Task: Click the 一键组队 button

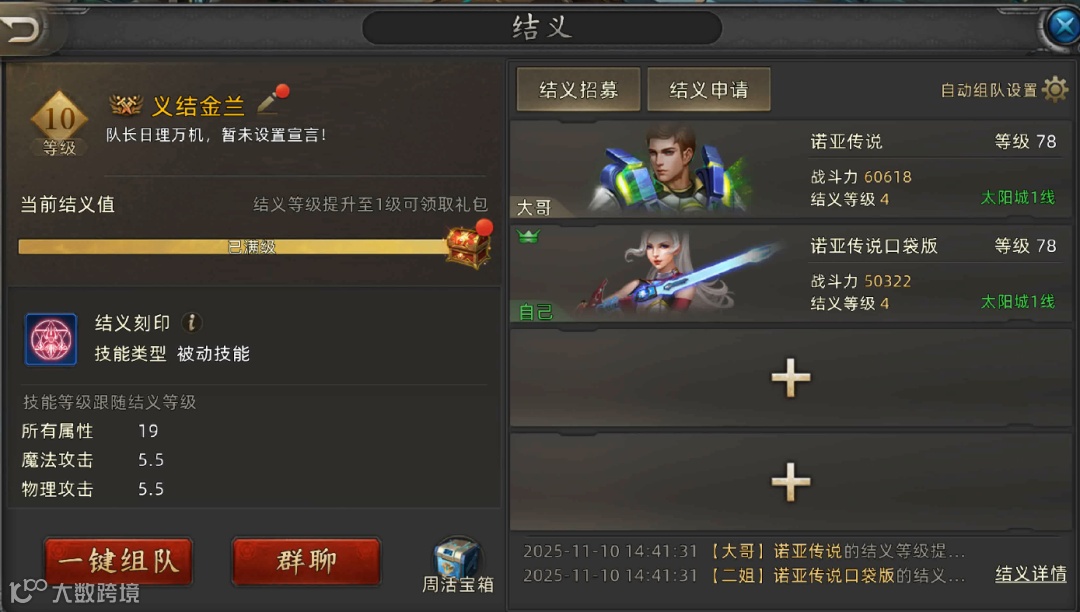Action: click(118, 562)
